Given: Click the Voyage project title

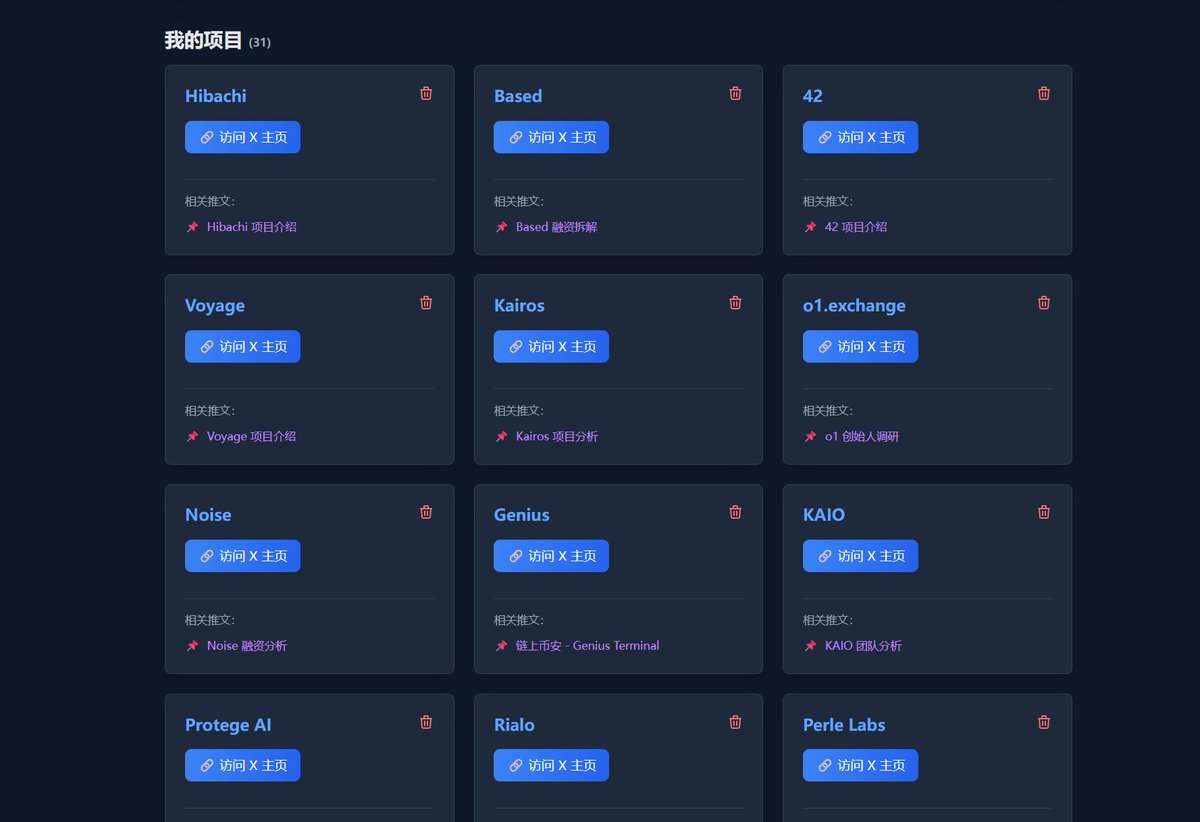Looking at the screenshot, I should click(215, 305).
